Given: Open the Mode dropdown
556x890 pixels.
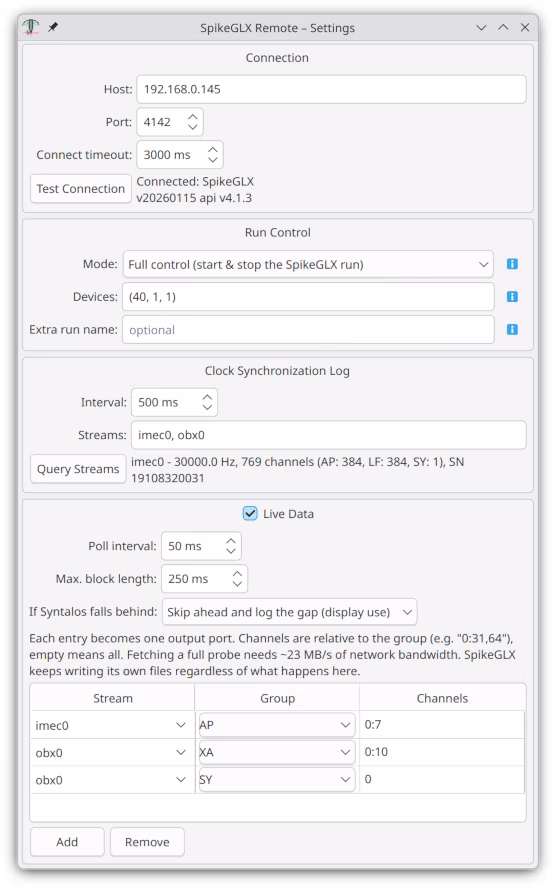Looking at the screenshot, I should (308, 265).
